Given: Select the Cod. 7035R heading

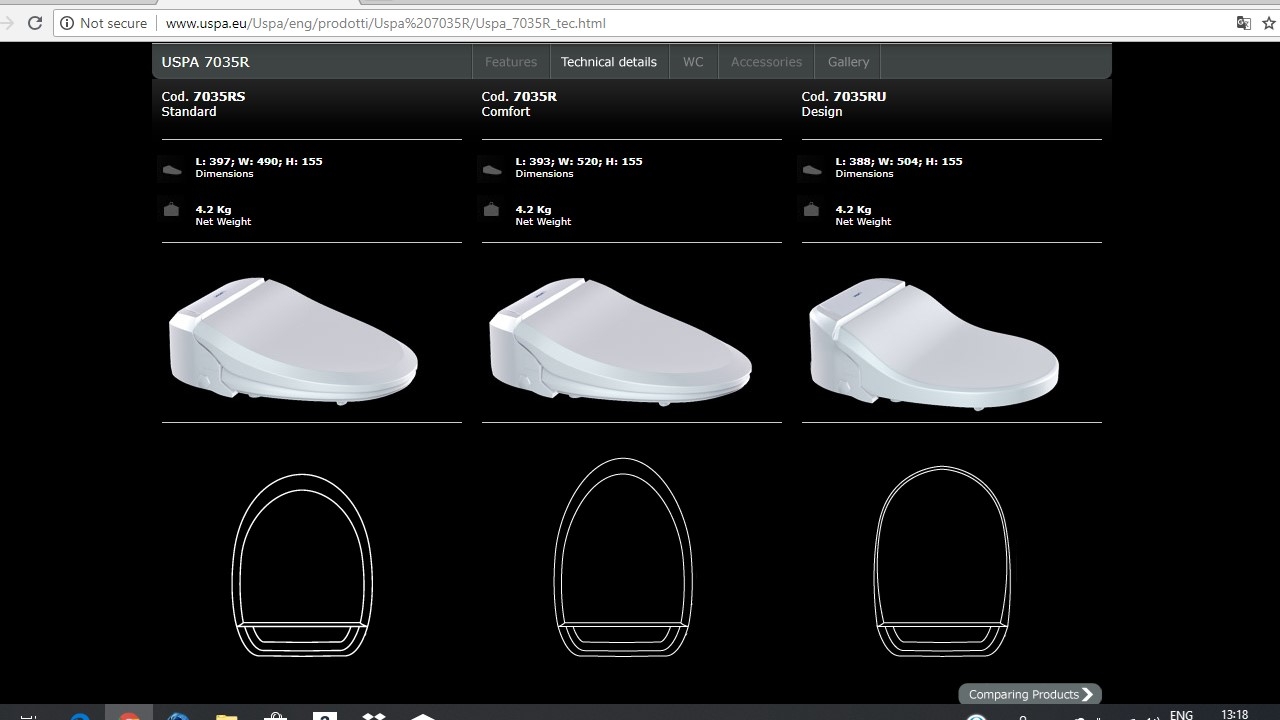Looking at the screenshot, I should point(519,96).
